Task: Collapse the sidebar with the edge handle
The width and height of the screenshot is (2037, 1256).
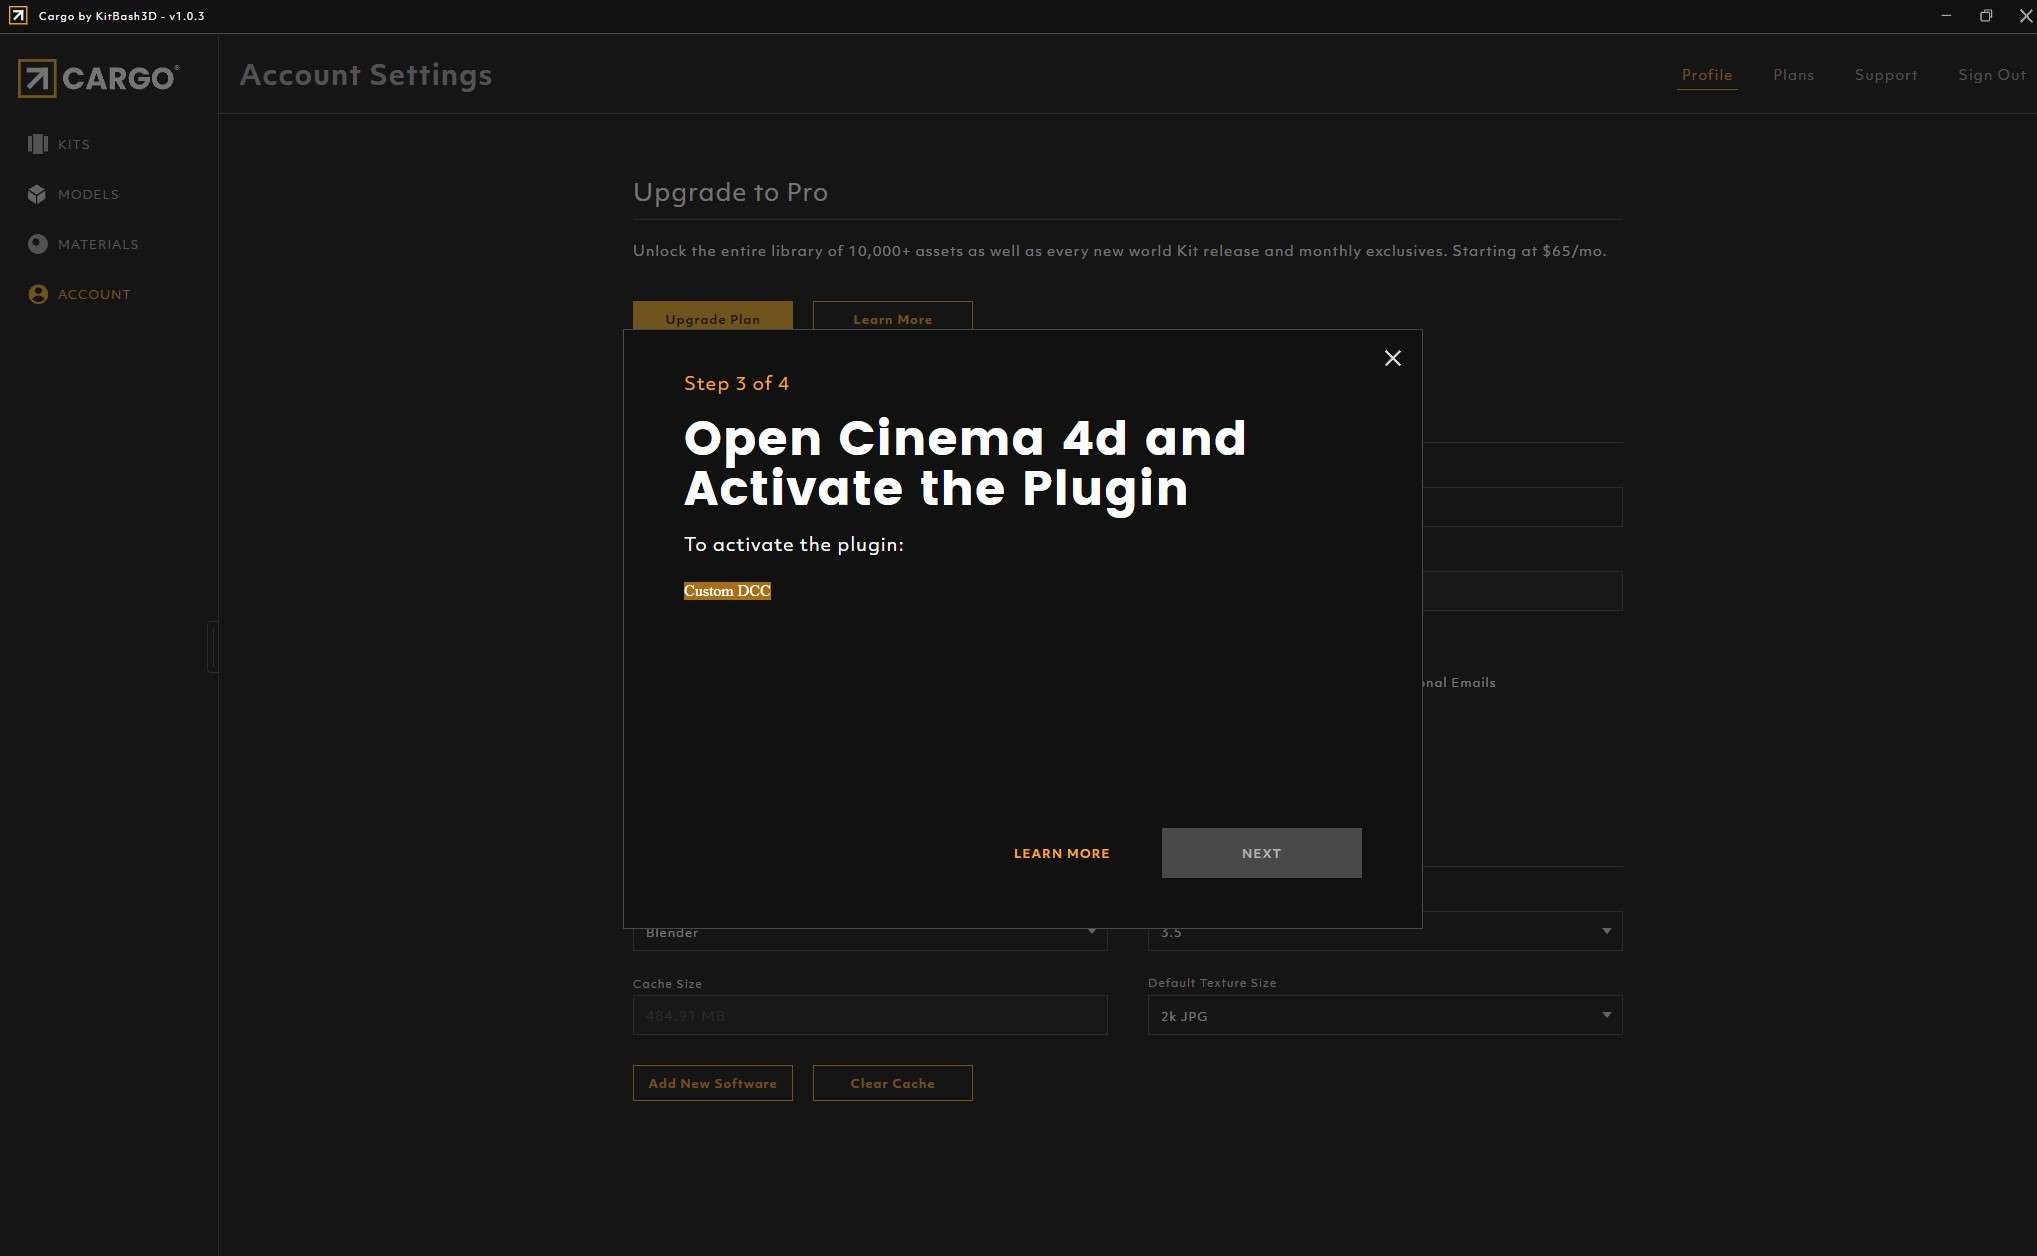Action: (212, 647)
